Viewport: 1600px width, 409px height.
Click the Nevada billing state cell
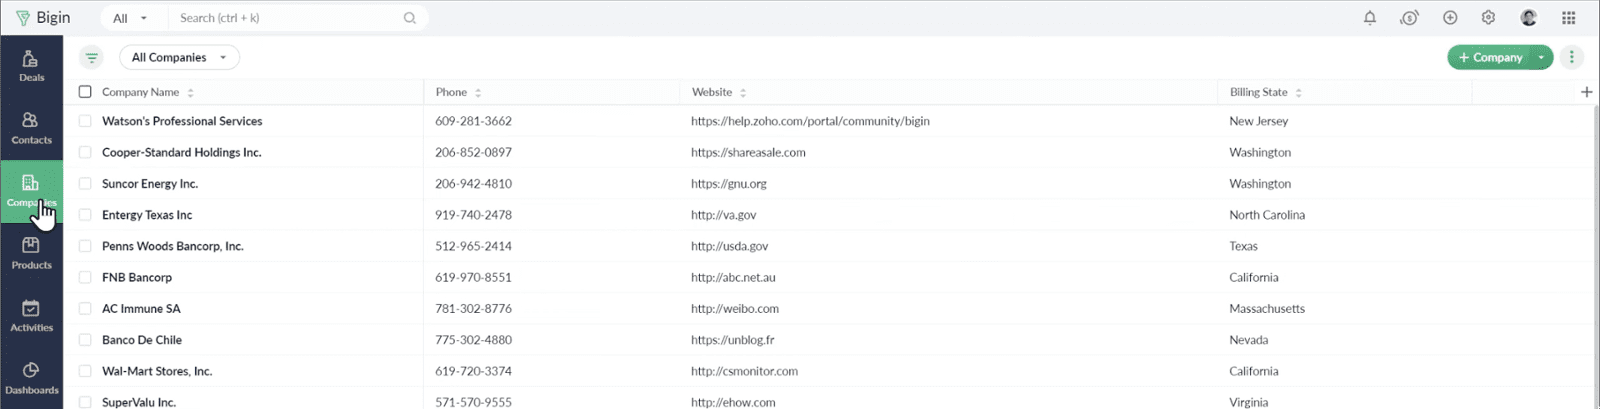coord(1249,340)
